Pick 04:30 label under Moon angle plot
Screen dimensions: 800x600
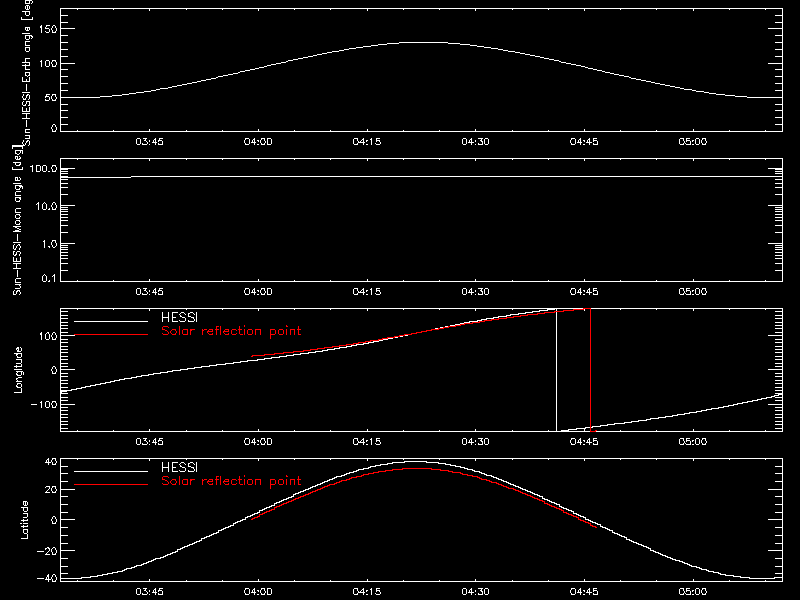coord(476,291)
